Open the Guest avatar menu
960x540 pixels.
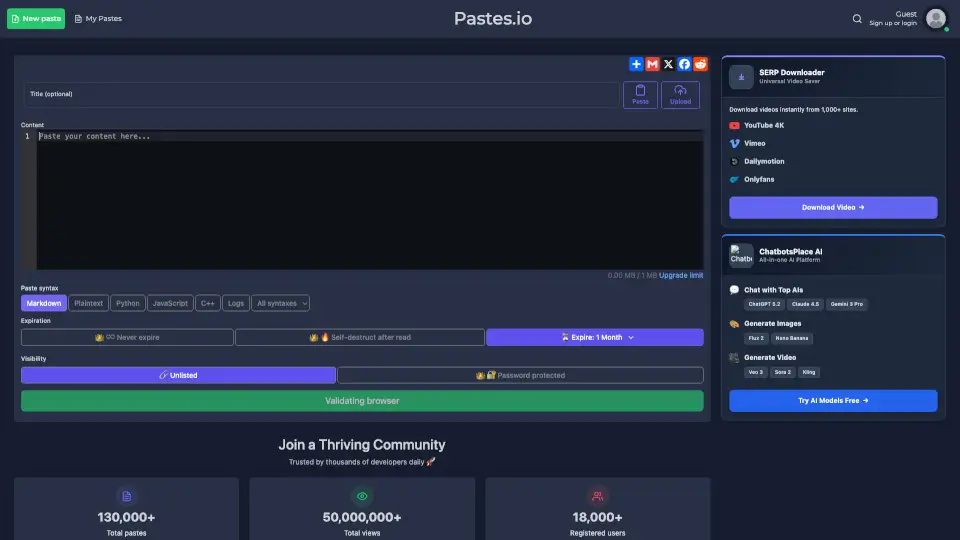point(936,19)
